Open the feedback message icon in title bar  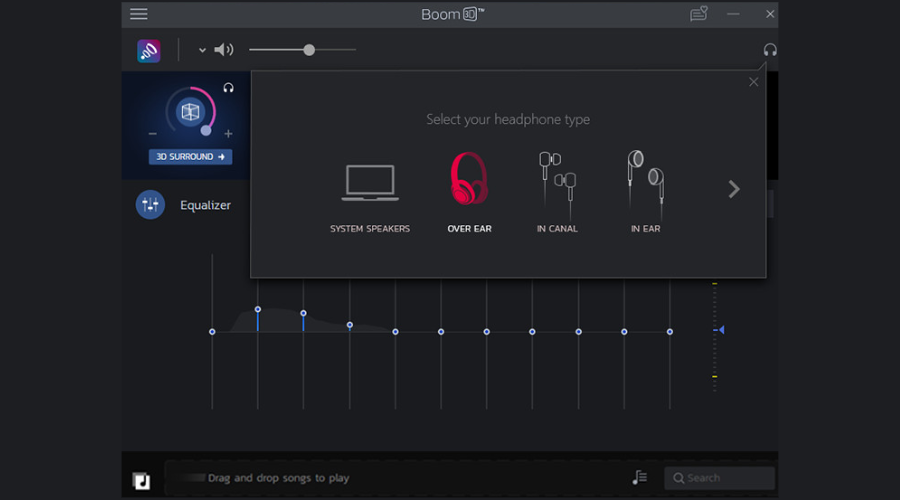699,13
